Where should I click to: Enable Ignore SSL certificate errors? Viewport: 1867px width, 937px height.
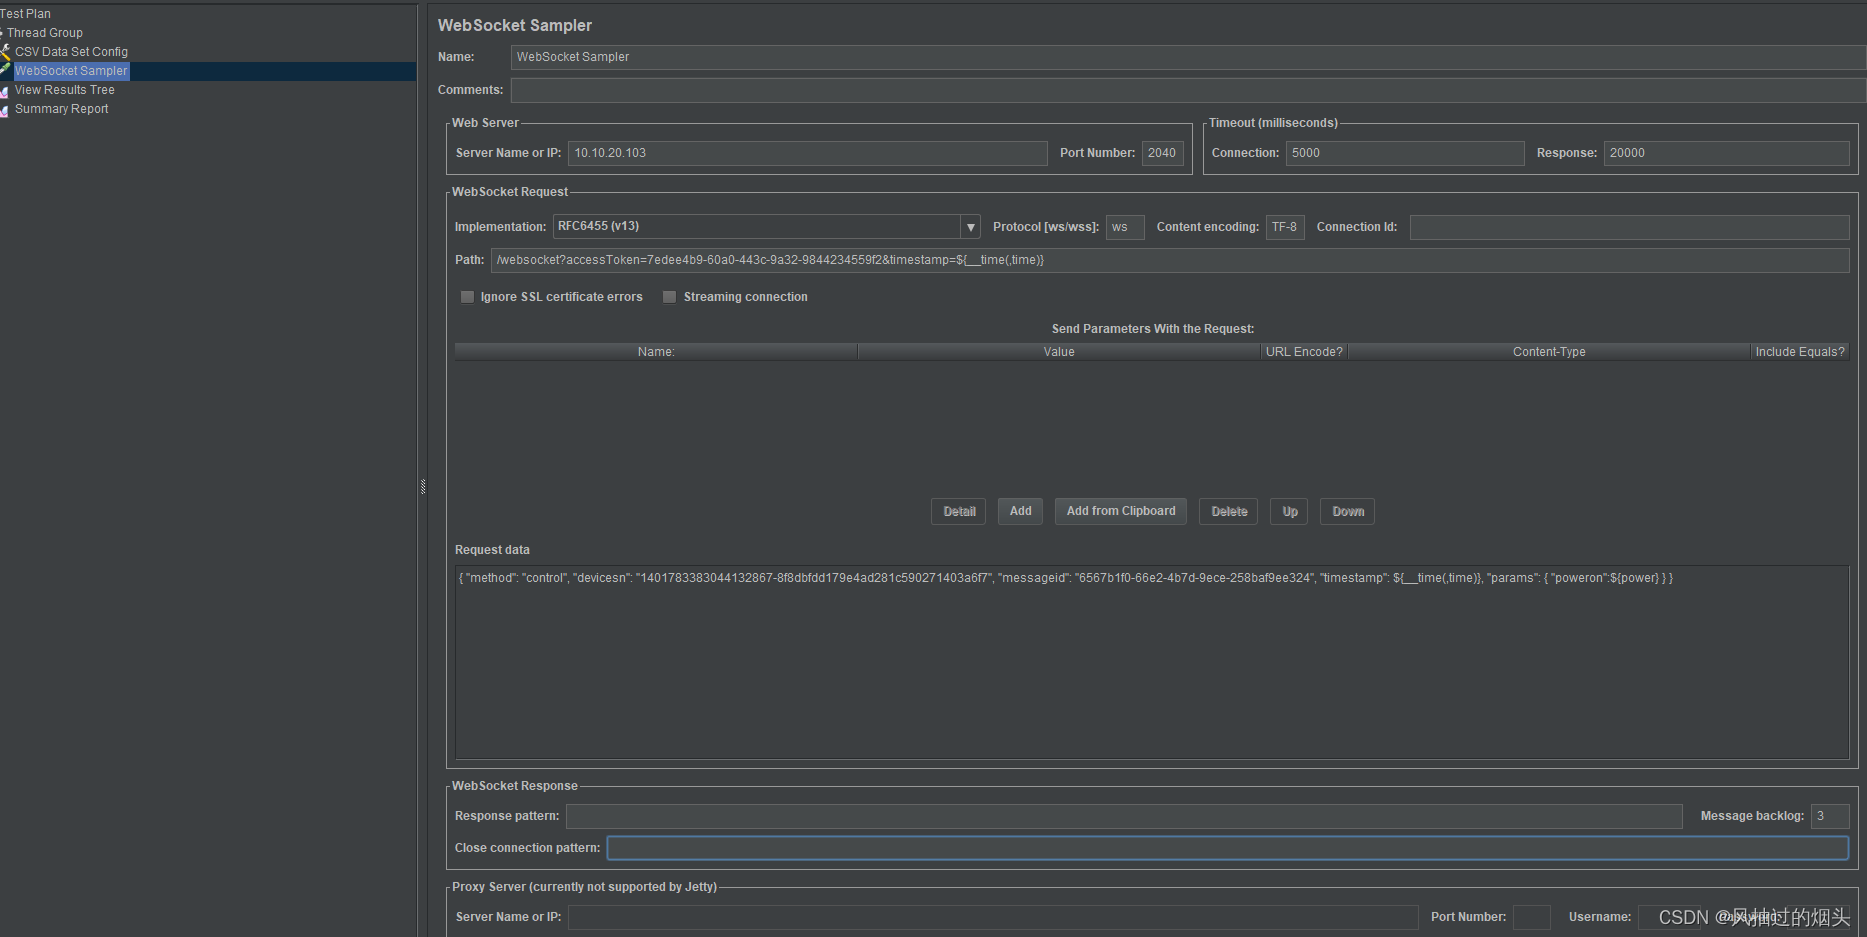click(467, 296)
